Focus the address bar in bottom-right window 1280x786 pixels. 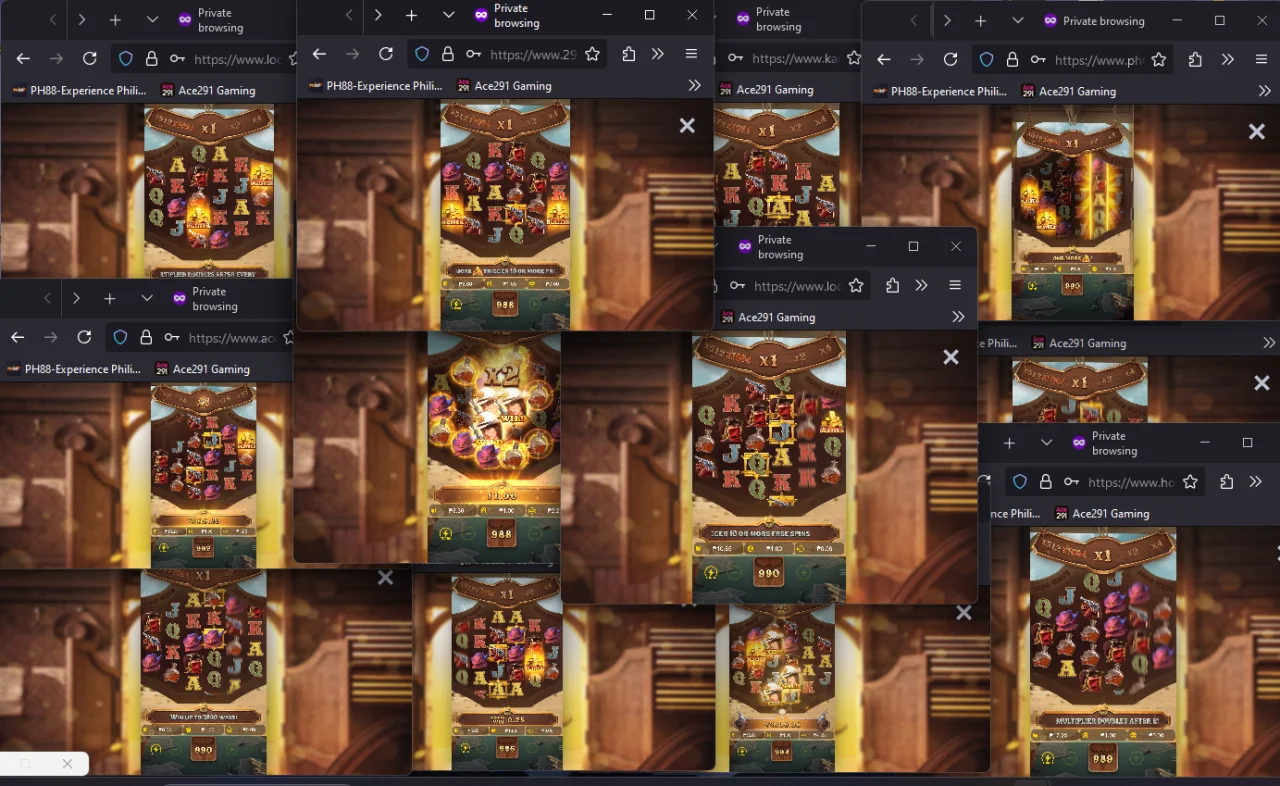[1105, 482]
